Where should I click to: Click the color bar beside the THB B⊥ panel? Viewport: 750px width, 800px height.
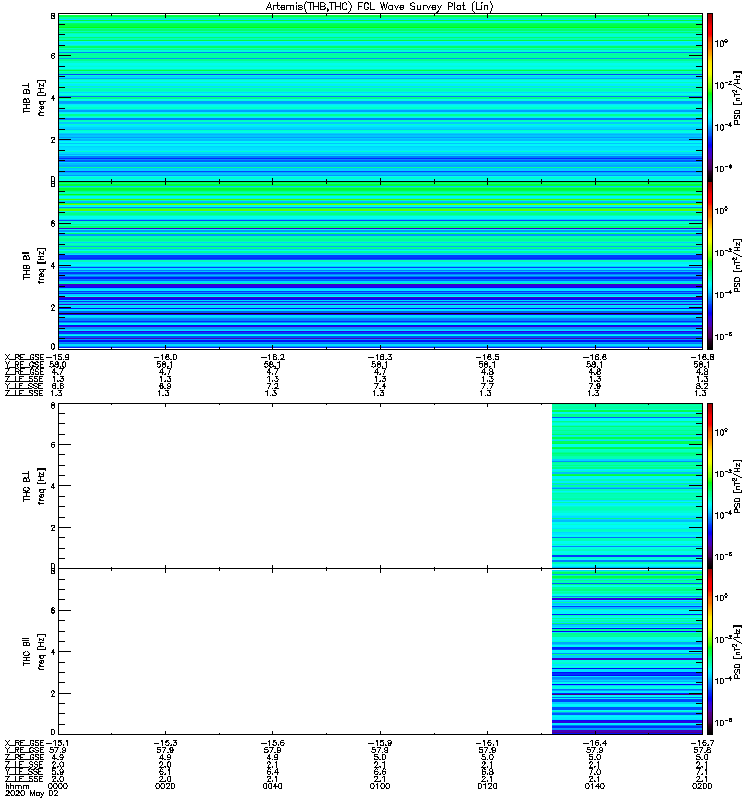710,97
